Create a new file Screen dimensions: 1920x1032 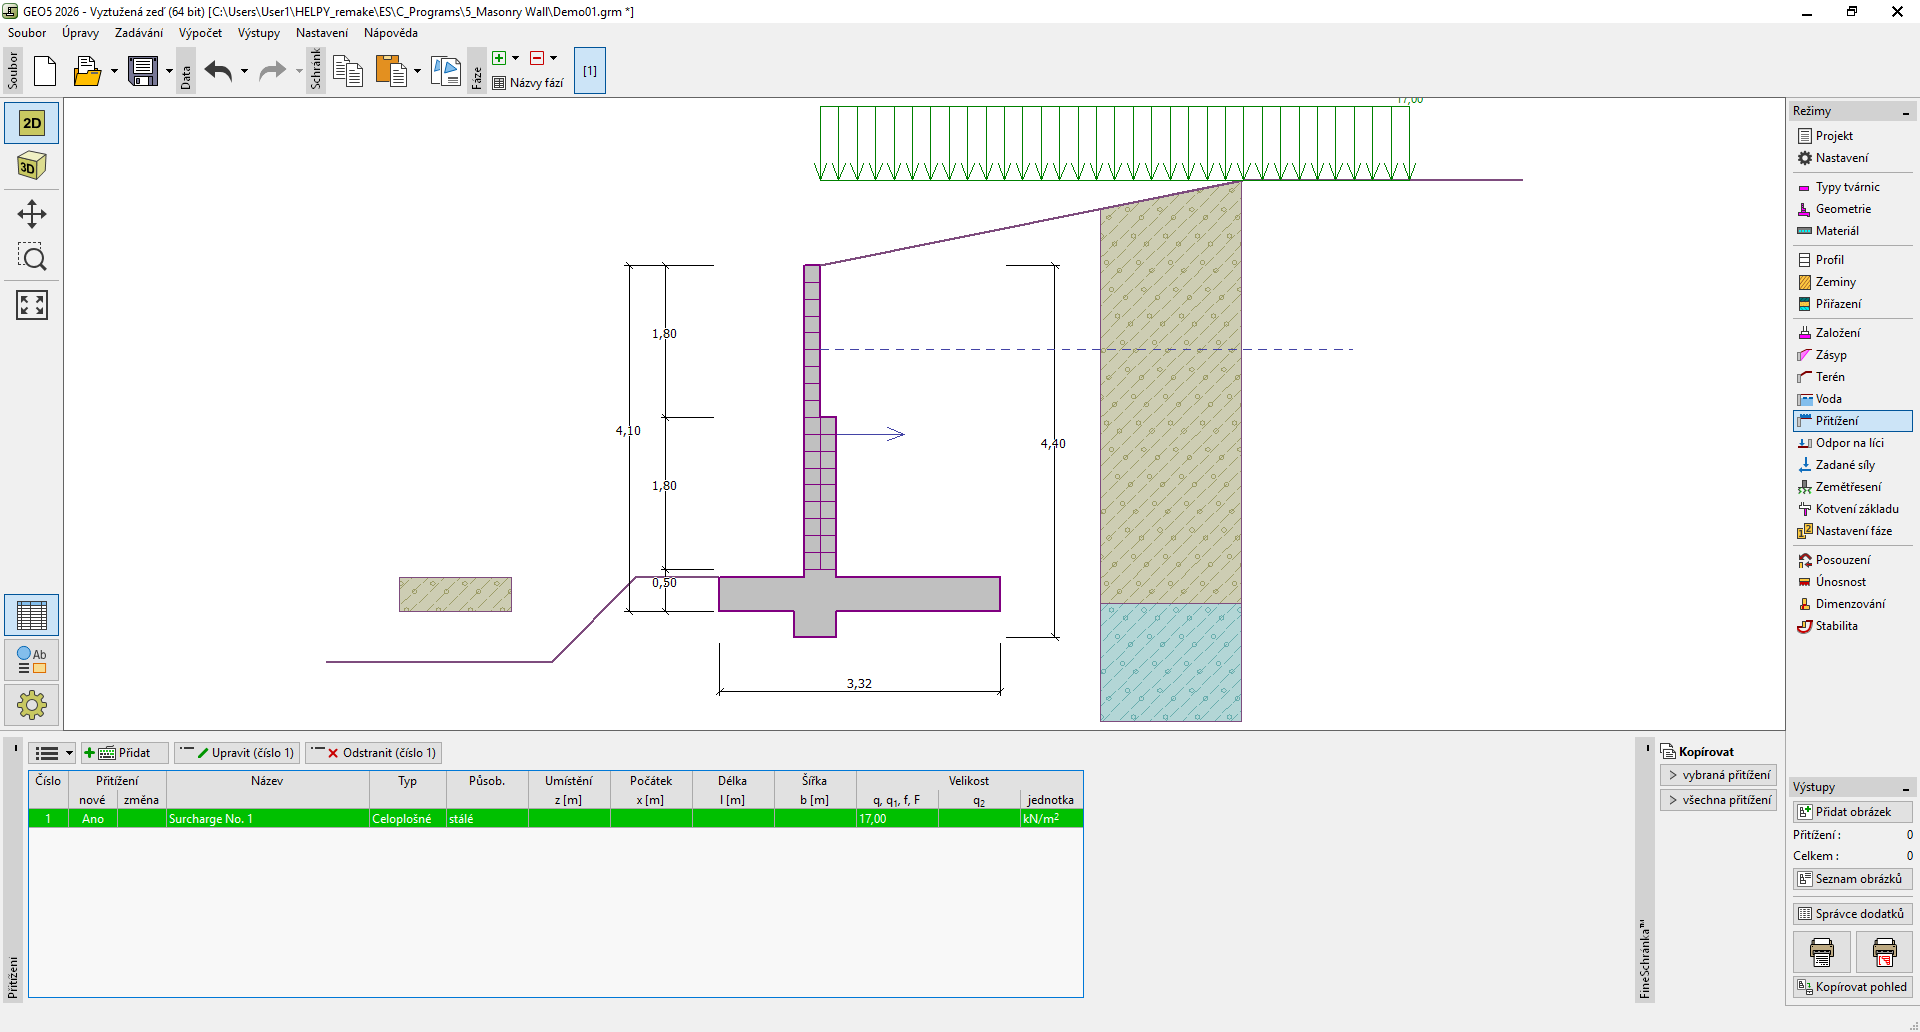tap(45, 71)
